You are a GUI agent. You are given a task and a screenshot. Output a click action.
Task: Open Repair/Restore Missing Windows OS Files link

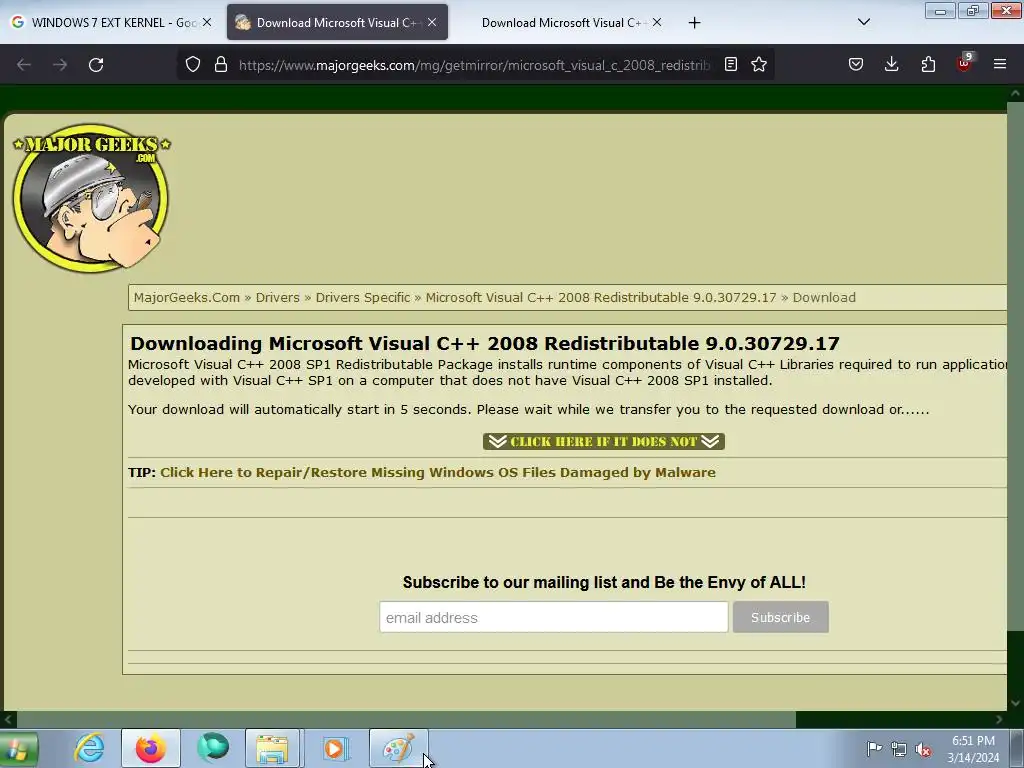pyautogui.click(x=438, y=472)
